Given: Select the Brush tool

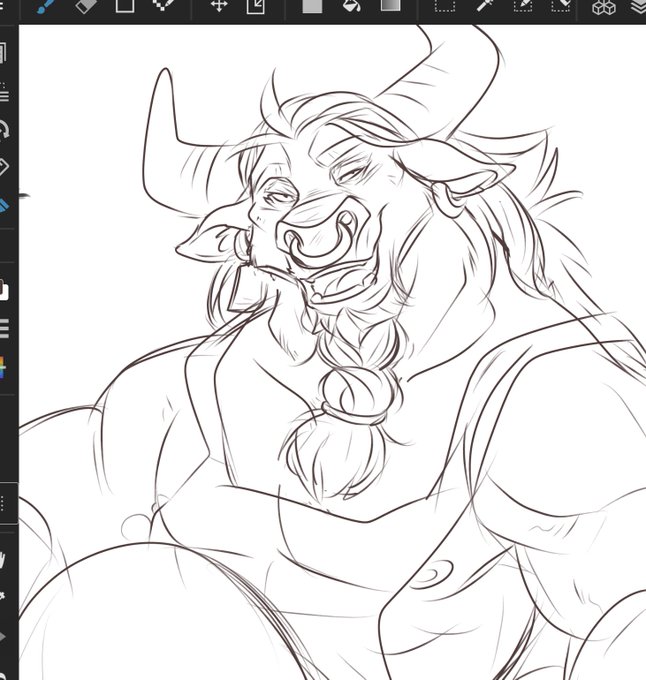Looking at the screenshot, I should [47, 7].
